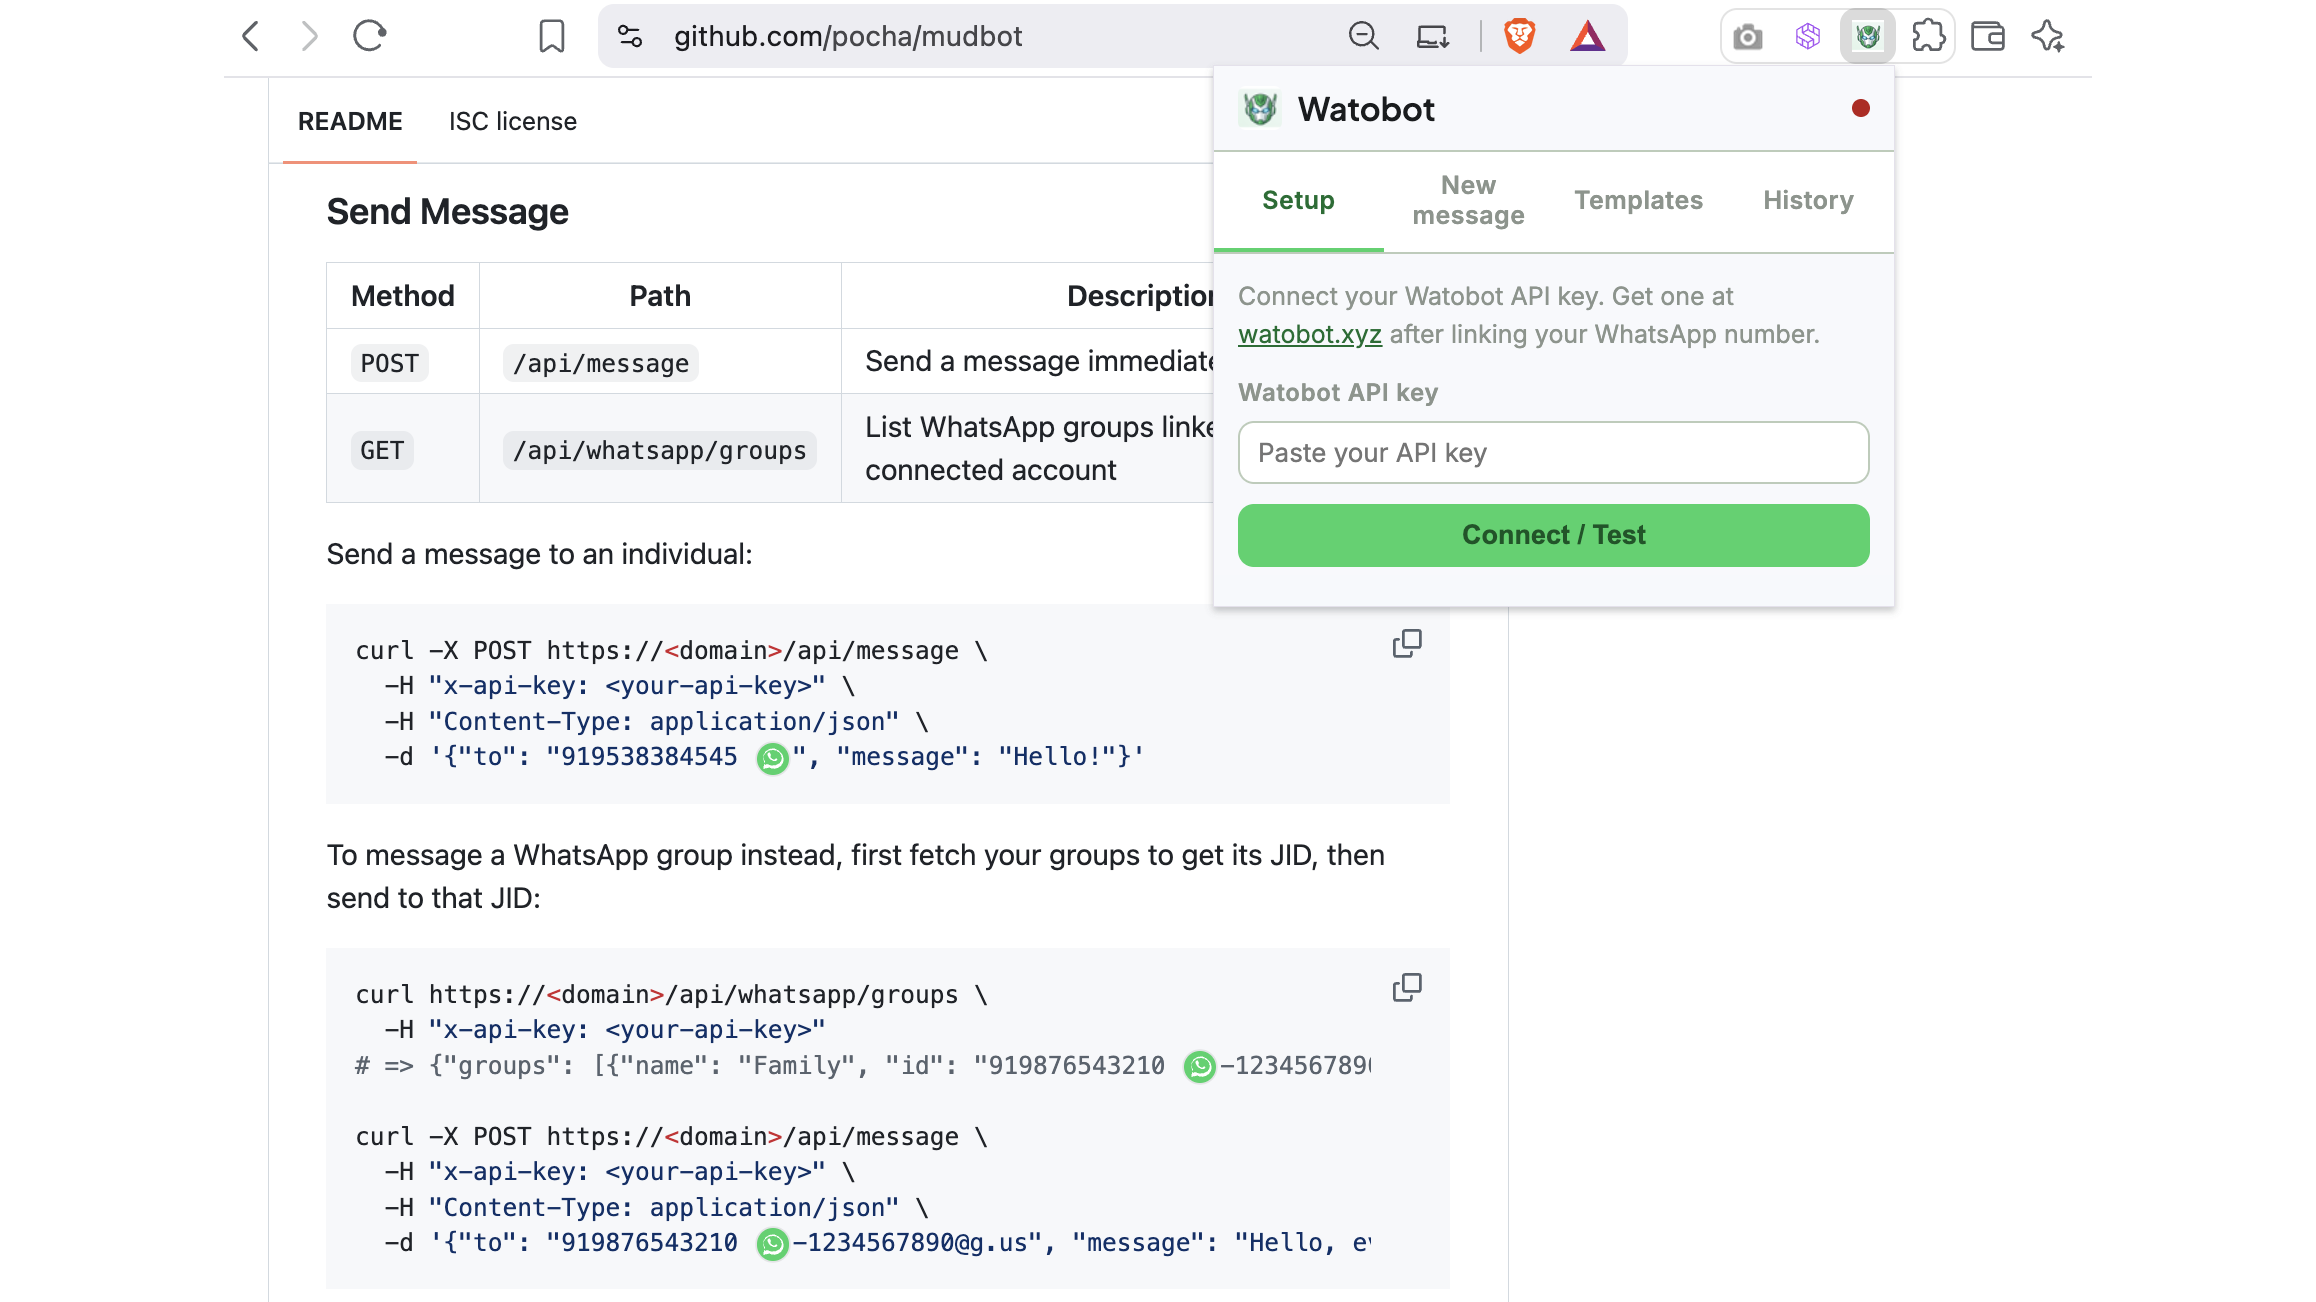
Task: Open the ISC license tab
Action: (x=513, y=121)
